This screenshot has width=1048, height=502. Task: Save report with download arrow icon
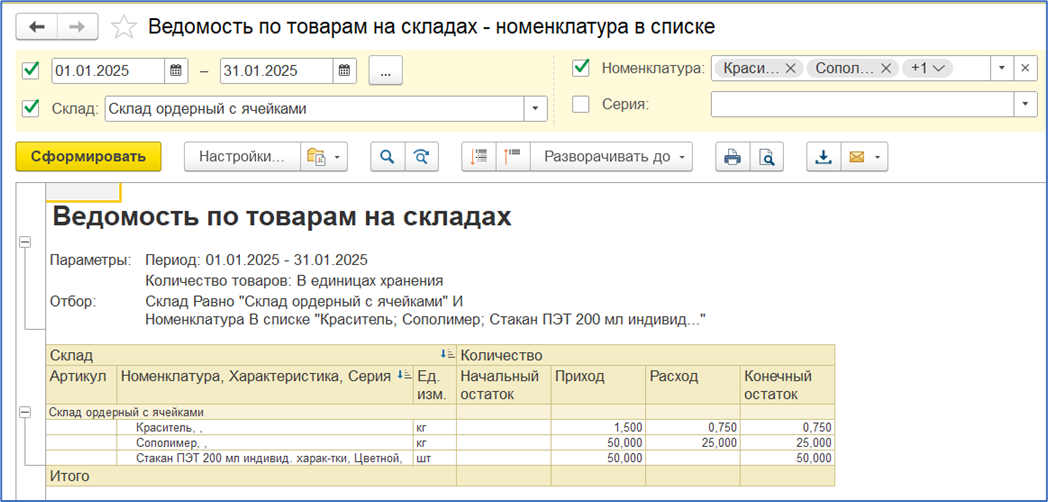point(824,157)
